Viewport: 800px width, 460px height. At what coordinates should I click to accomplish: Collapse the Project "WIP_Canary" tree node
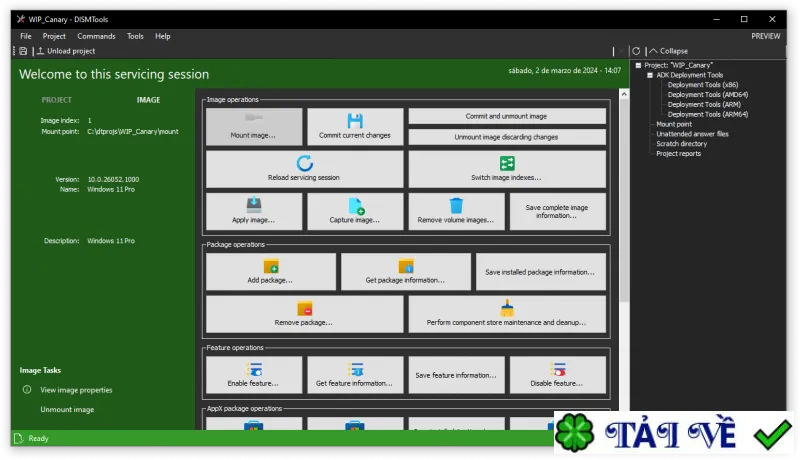click(638, 65)
